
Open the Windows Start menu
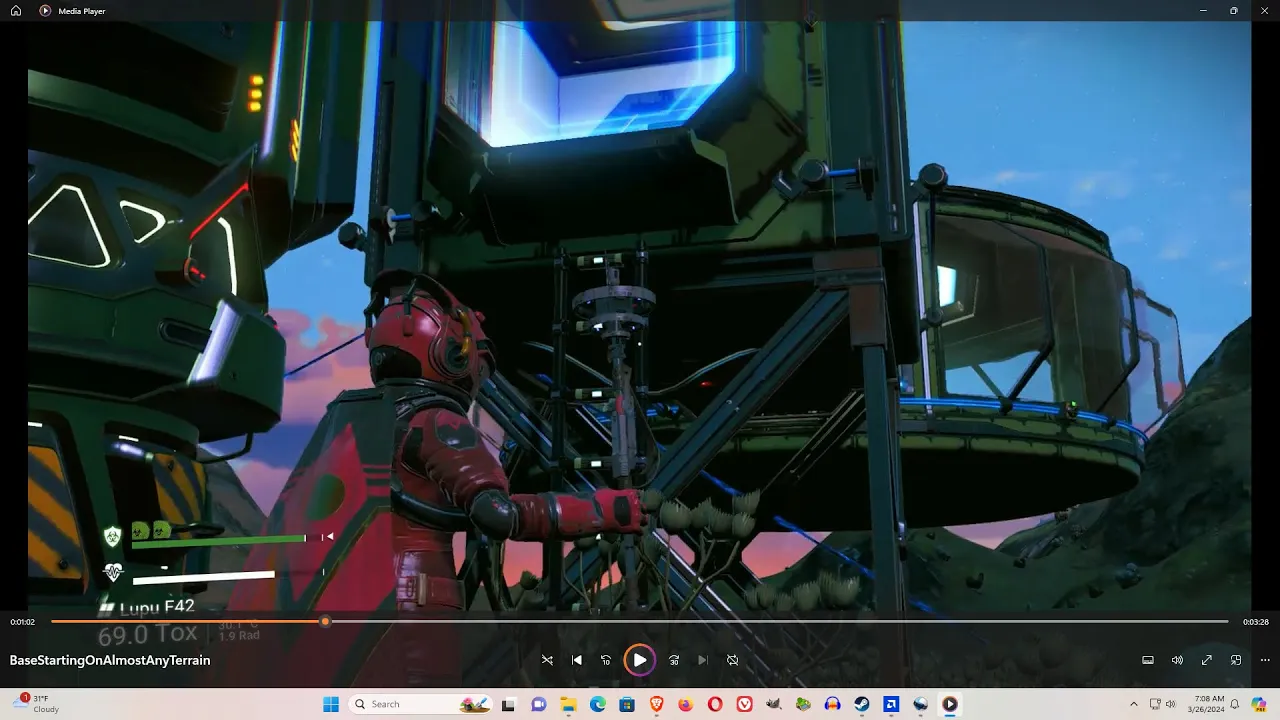[331, 704]
